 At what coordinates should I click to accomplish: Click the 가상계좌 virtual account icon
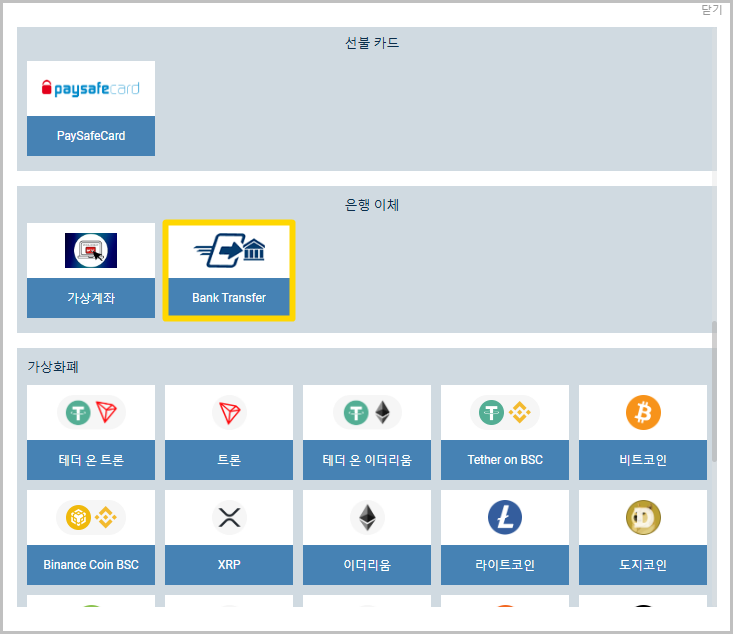[91, 251]
